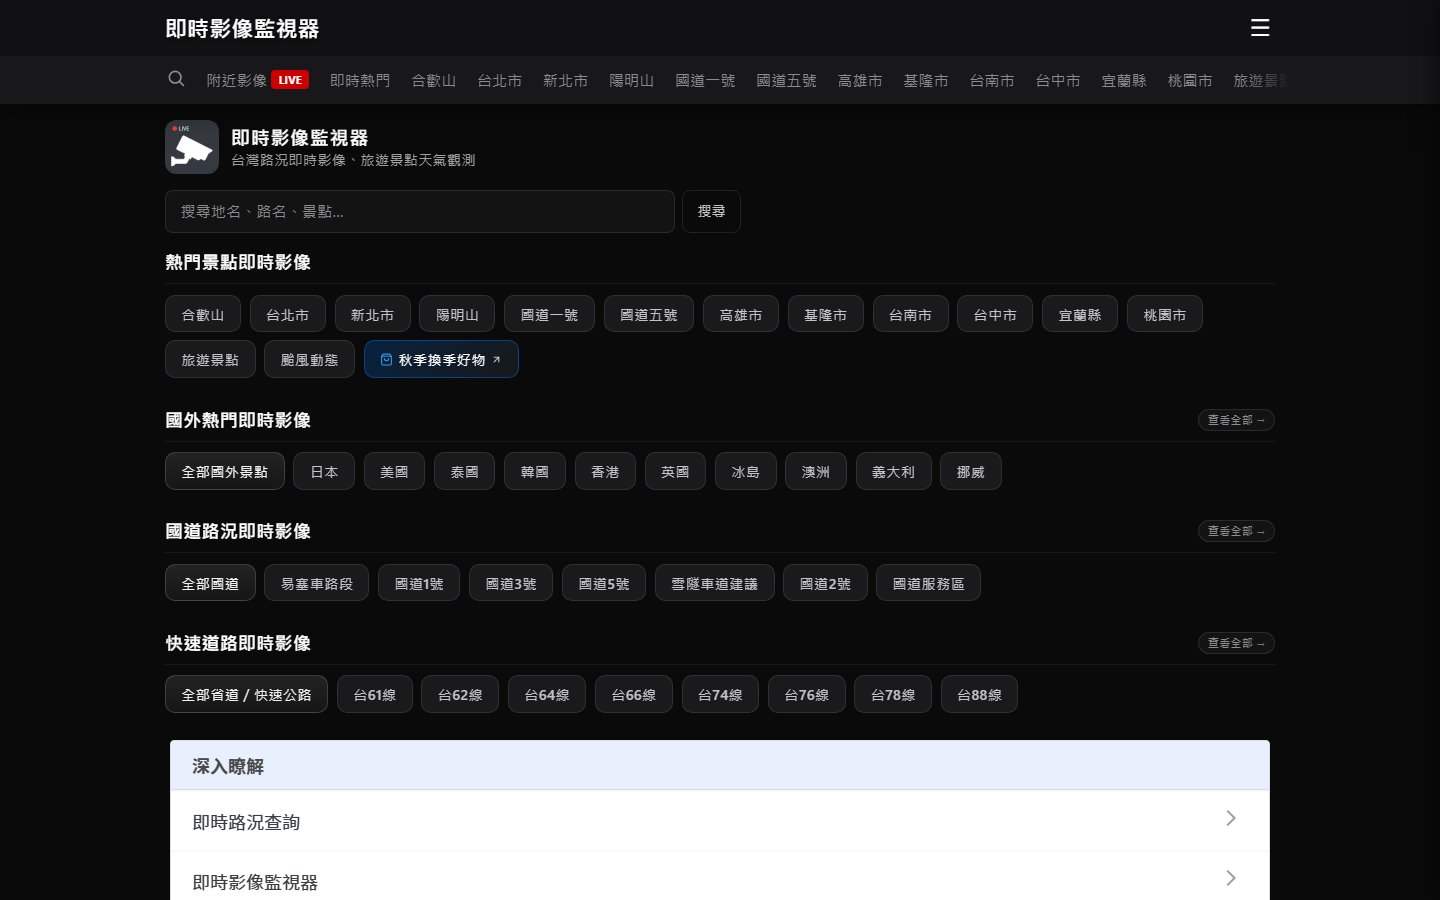Select the 國道服務區 chip
This screenshot has height=900, width=1440.
pyautogui.click(x=929, y=583)
